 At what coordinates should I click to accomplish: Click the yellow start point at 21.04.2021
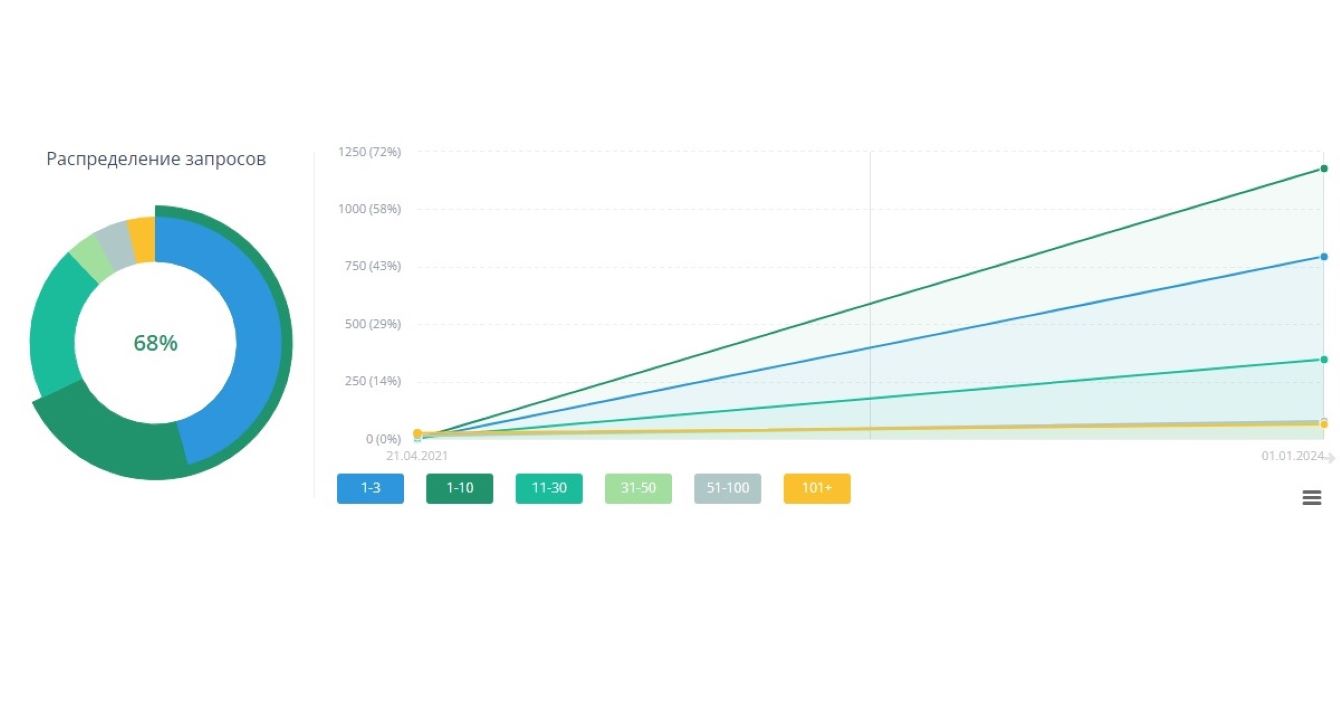(417, 433)
